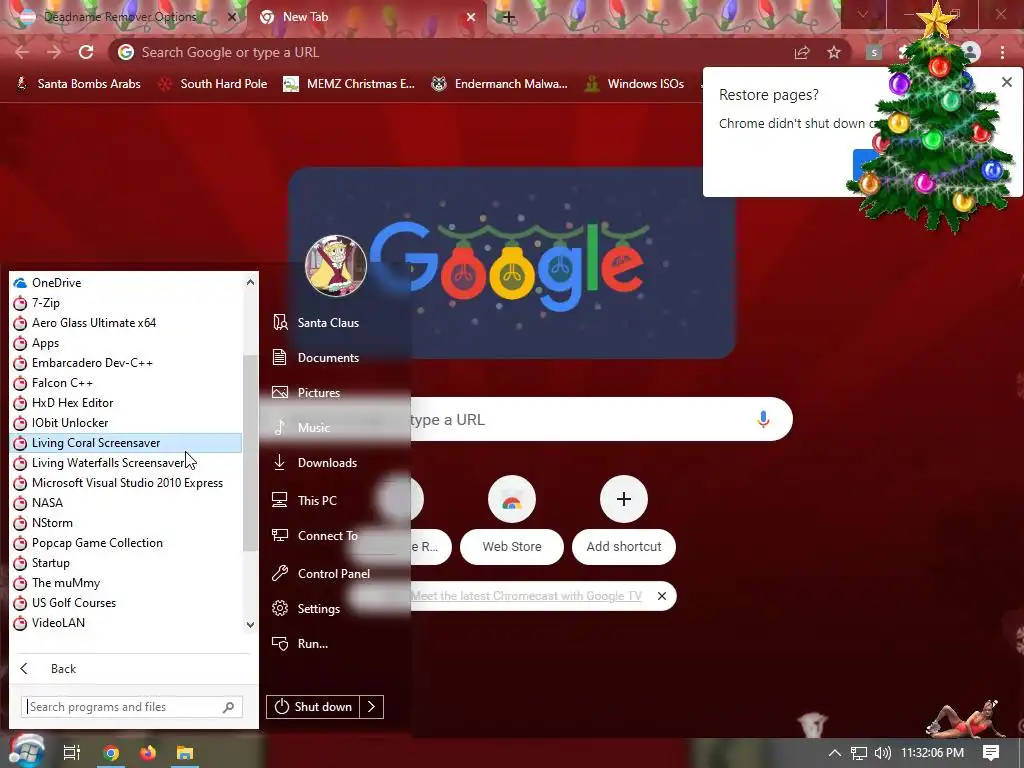Open South Hard Pole bookmark
This screenshot has width=1024, height=768.
[214, 84]
